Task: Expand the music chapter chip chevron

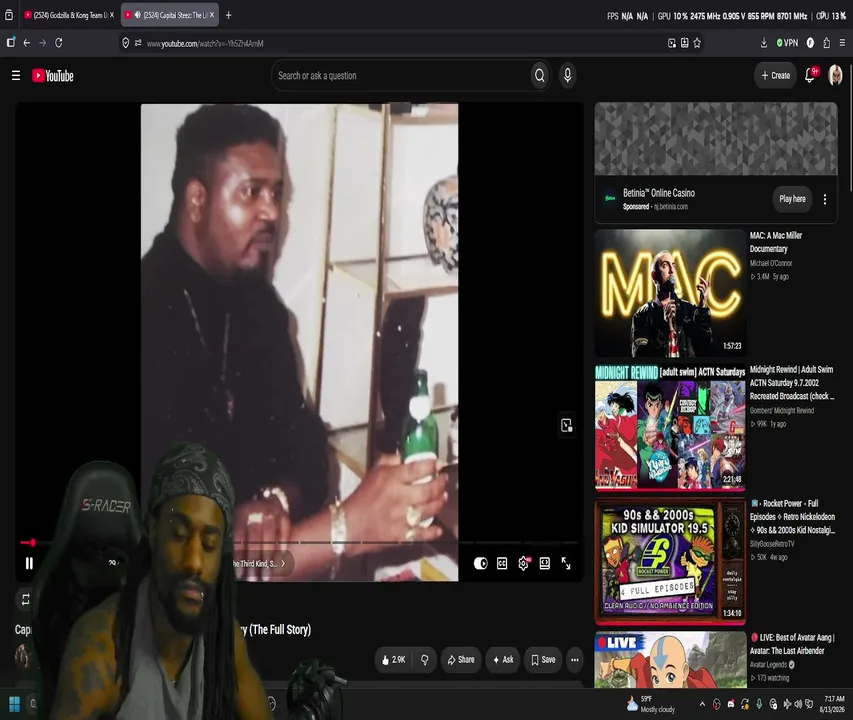Action: coord(283,563)
